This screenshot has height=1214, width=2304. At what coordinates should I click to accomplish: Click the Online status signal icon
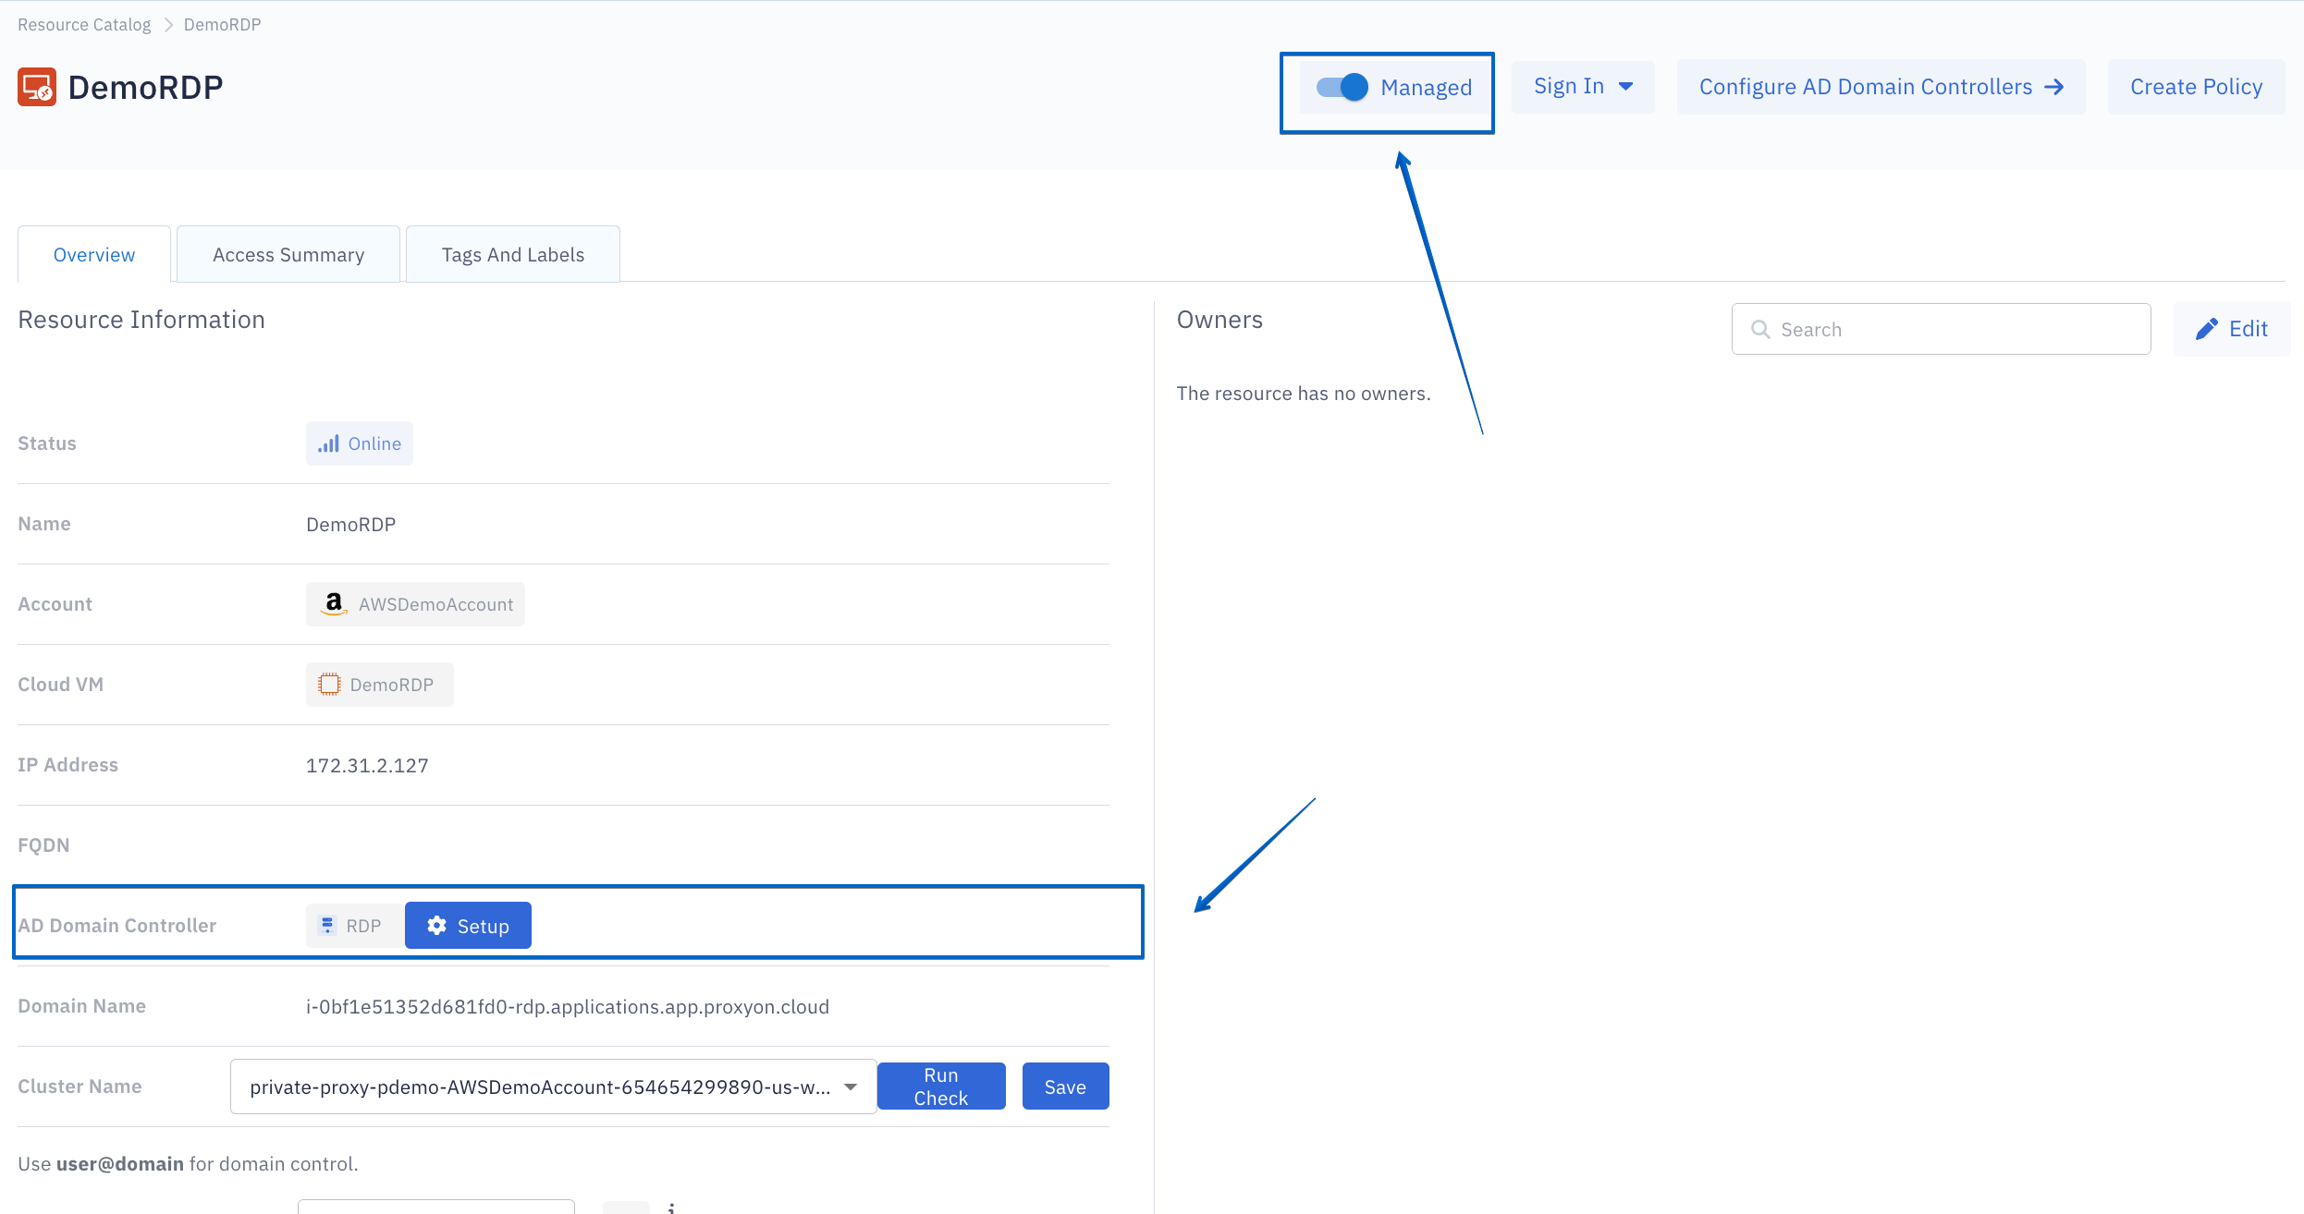[x=328, y=444]
